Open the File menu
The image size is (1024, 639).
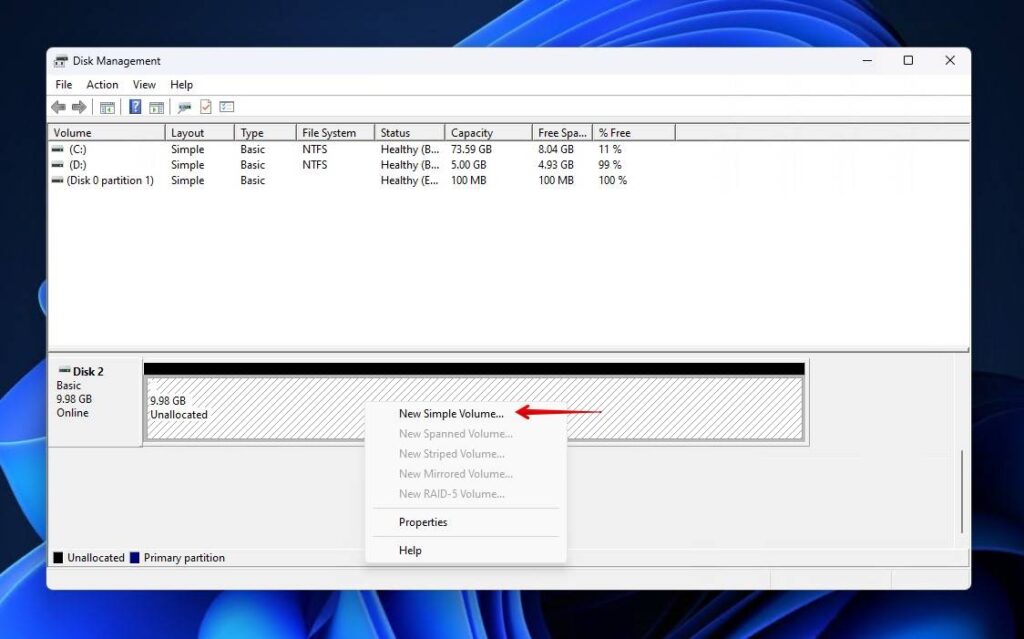click(x=63, y=84)
